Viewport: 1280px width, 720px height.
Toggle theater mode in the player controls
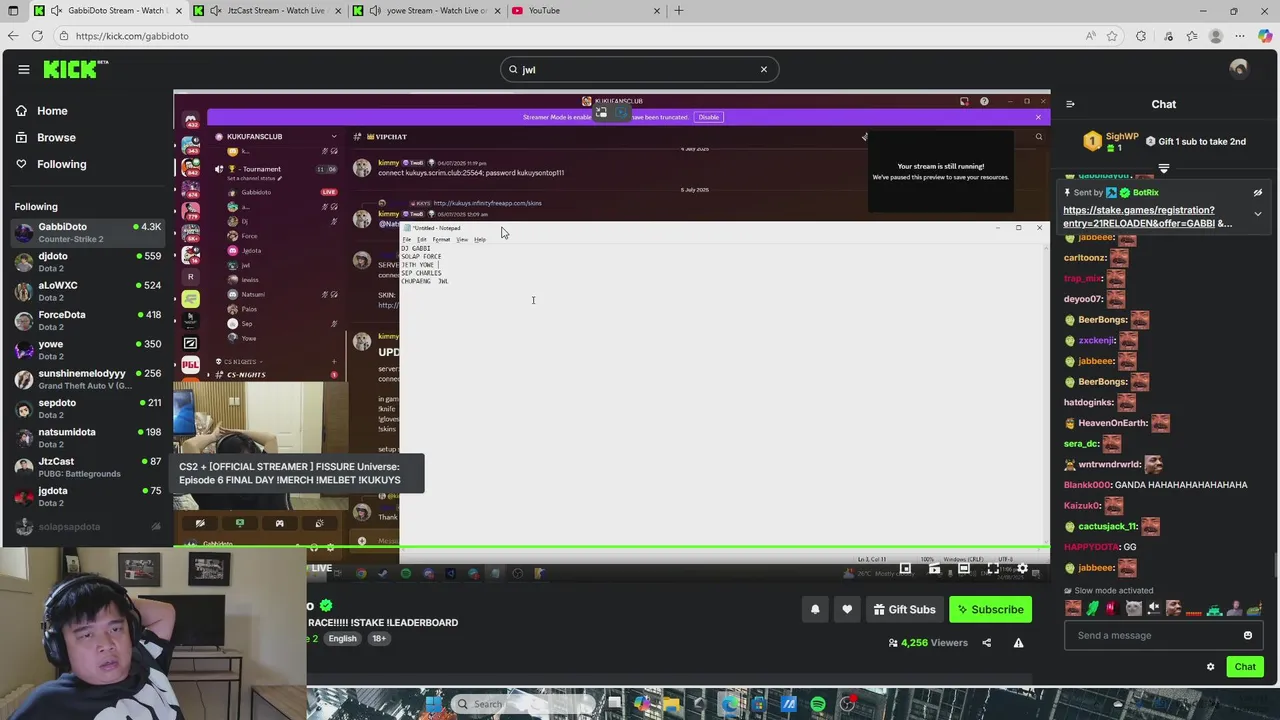(x=964, y=569)
